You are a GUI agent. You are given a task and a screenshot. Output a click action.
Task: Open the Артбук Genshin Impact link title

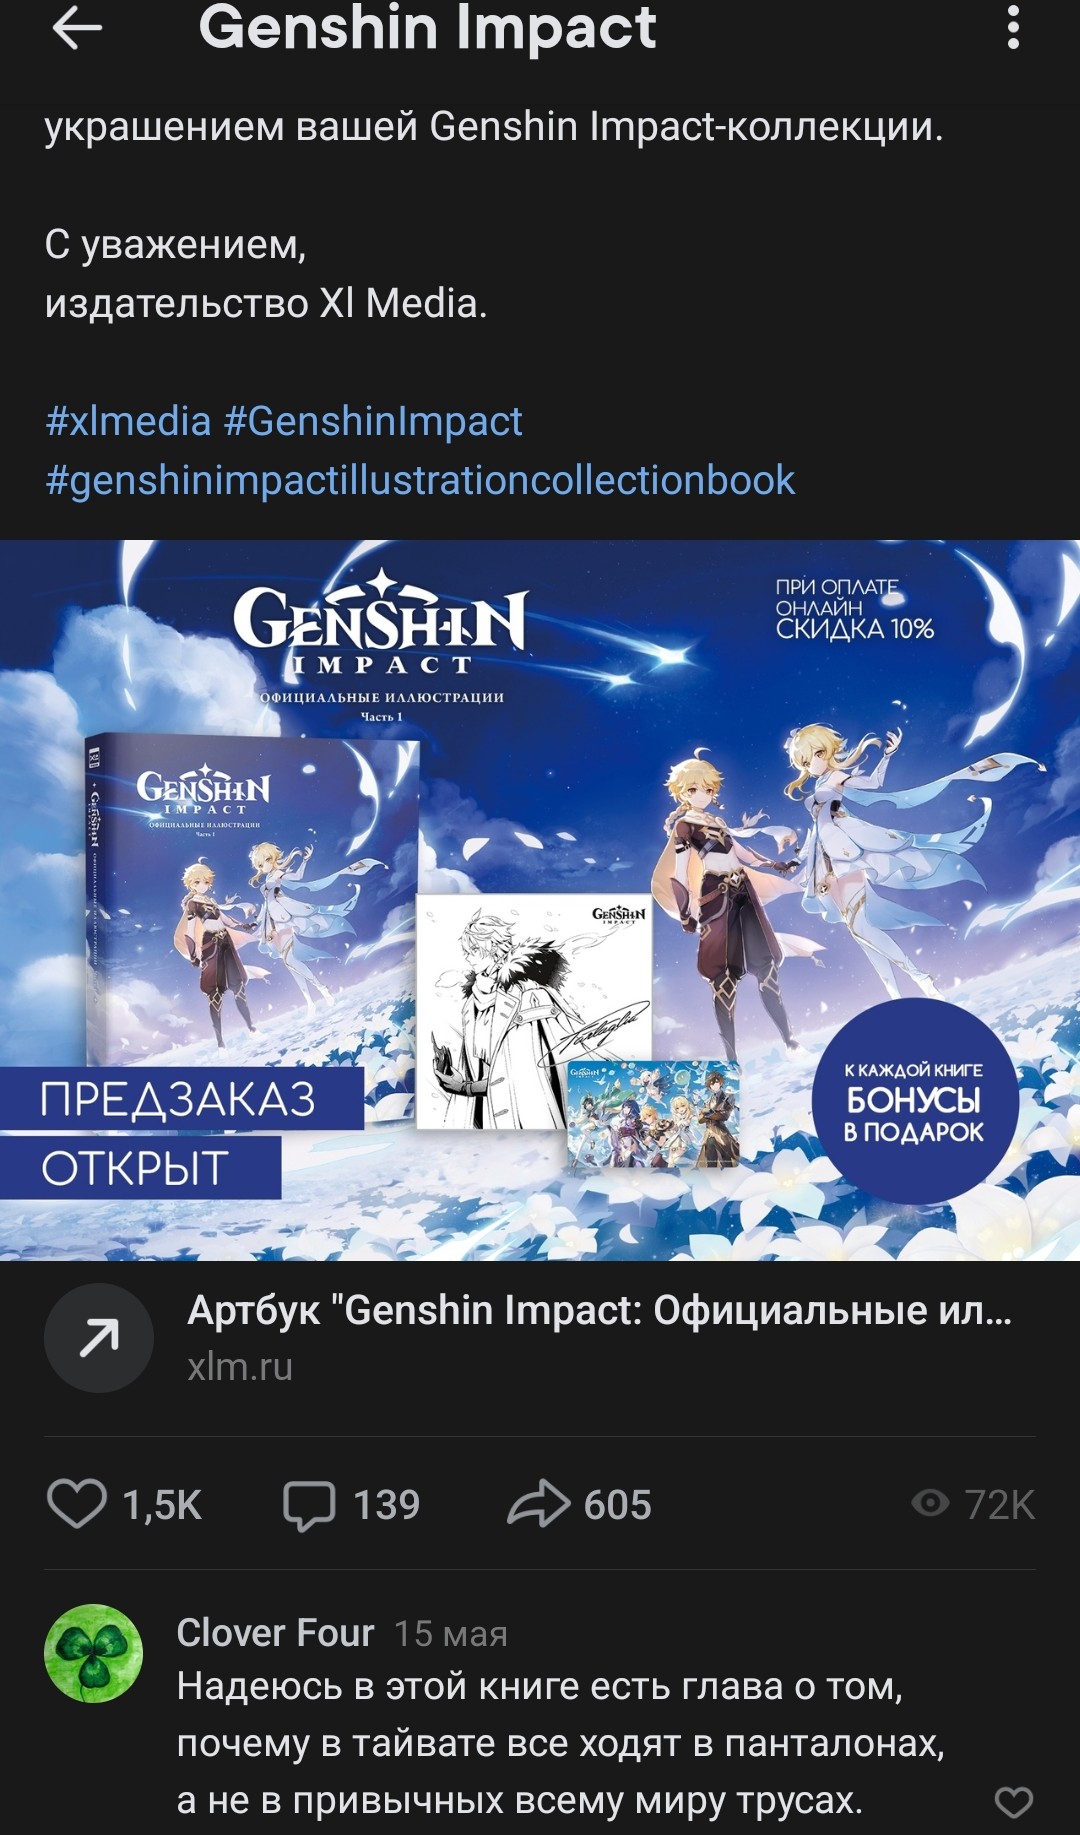(600, 1310)
